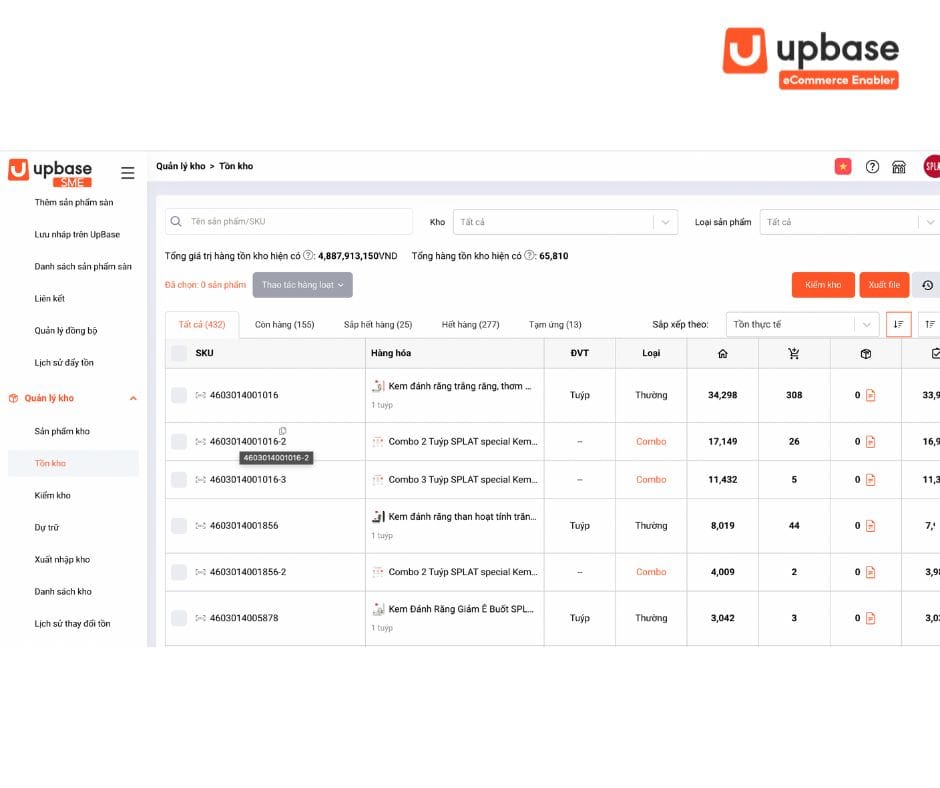This screenshot has height=788, width=940.
Task: Click the Kiểm kho button
Action: (822, 284)
